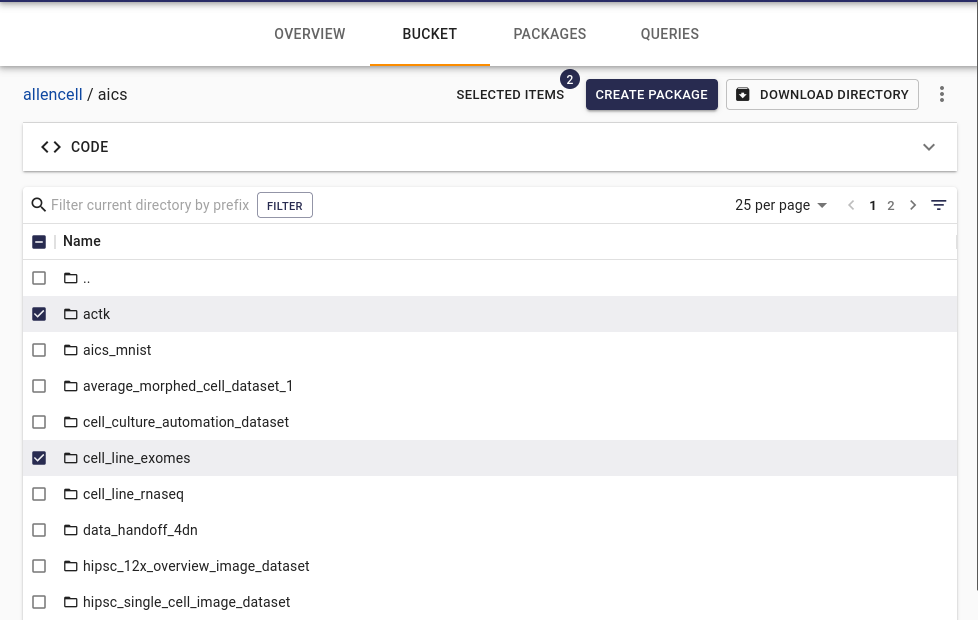Click the filter by prefix input field
978x620 pixels.
[150, 205]
